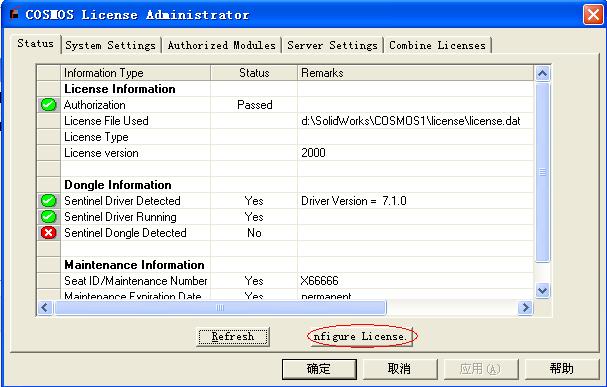Click Yes status for Sentinel Driver Running
Image resolution: width=607 pixels, height=387 pixels.
click(254, 217)
